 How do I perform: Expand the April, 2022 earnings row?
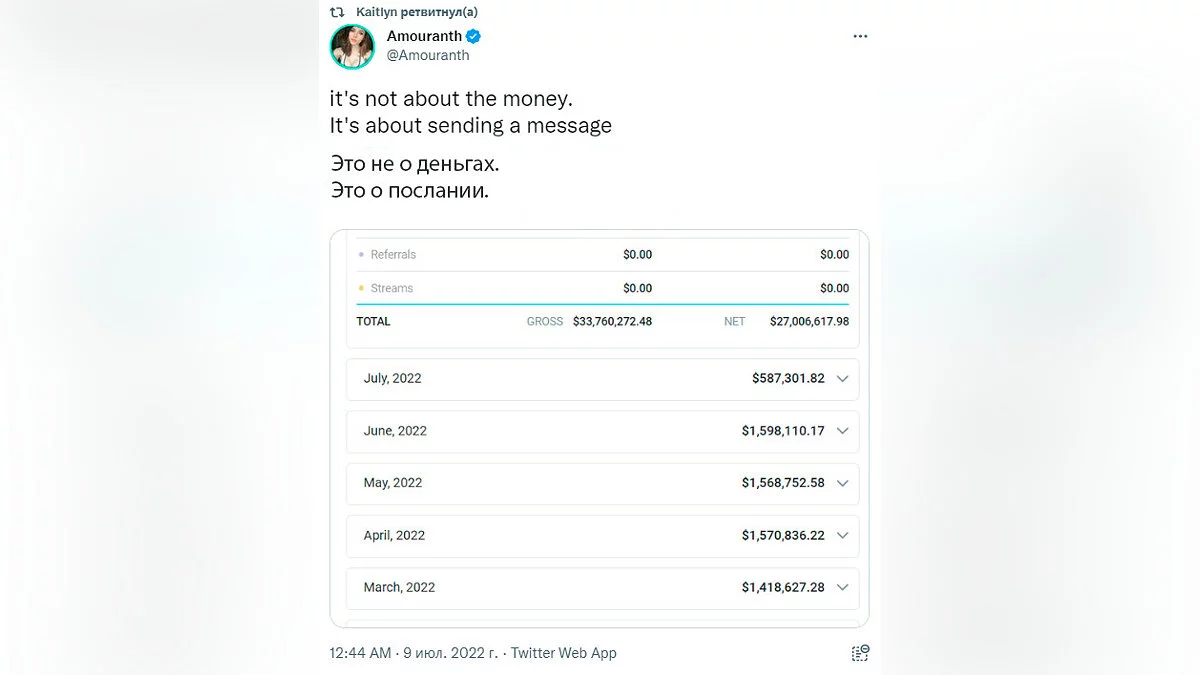tap(842, 535)
